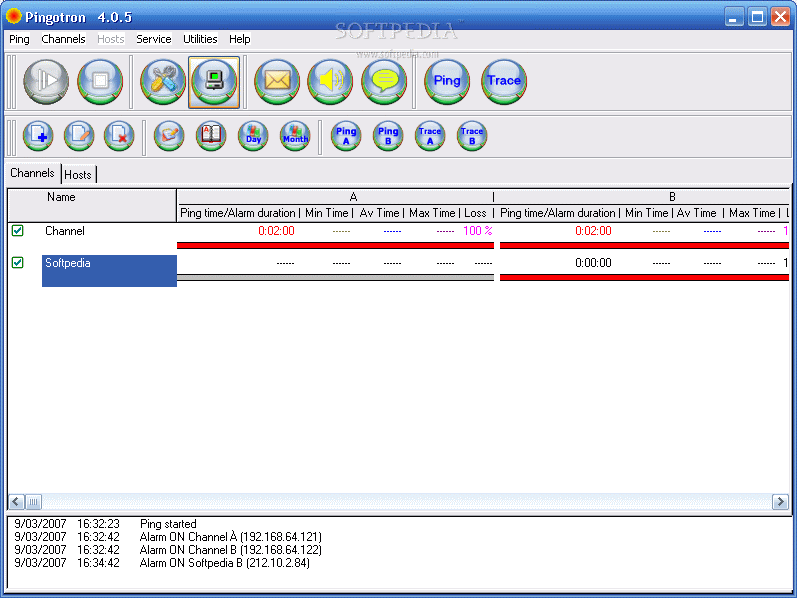Open the Utilities menu

[200, 39]
